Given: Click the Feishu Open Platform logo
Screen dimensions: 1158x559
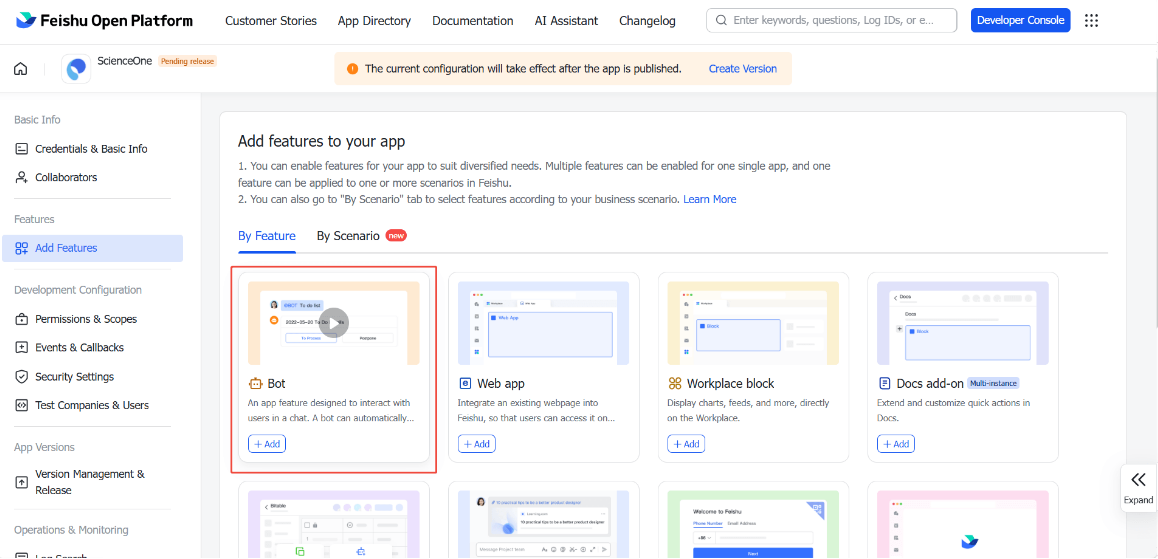Looking at the screenshot, I should (104, 21).
